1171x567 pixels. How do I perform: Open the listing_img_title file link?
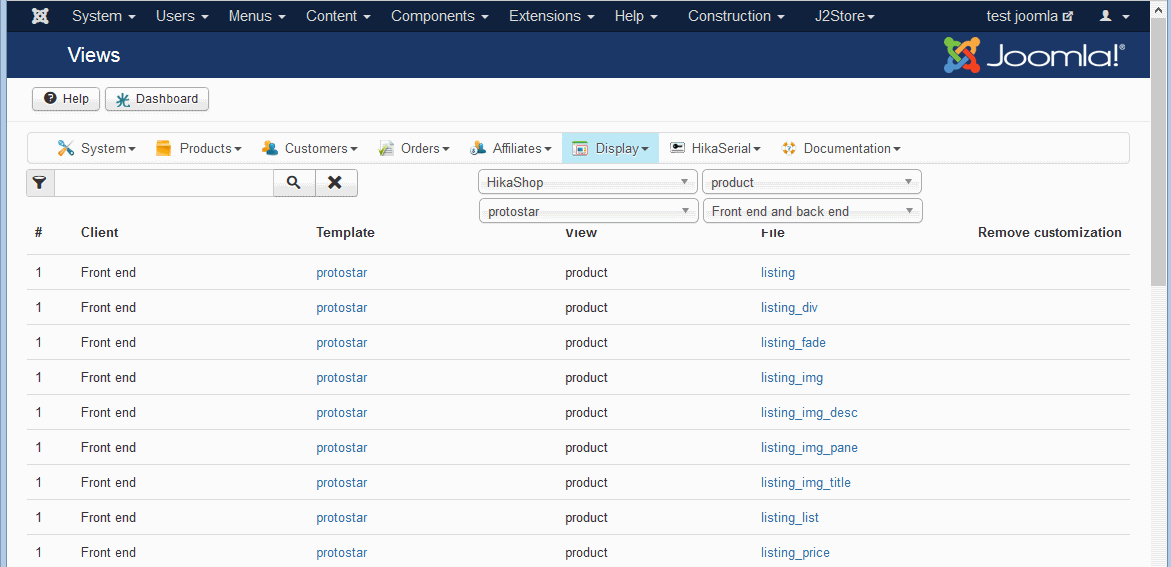806,483
